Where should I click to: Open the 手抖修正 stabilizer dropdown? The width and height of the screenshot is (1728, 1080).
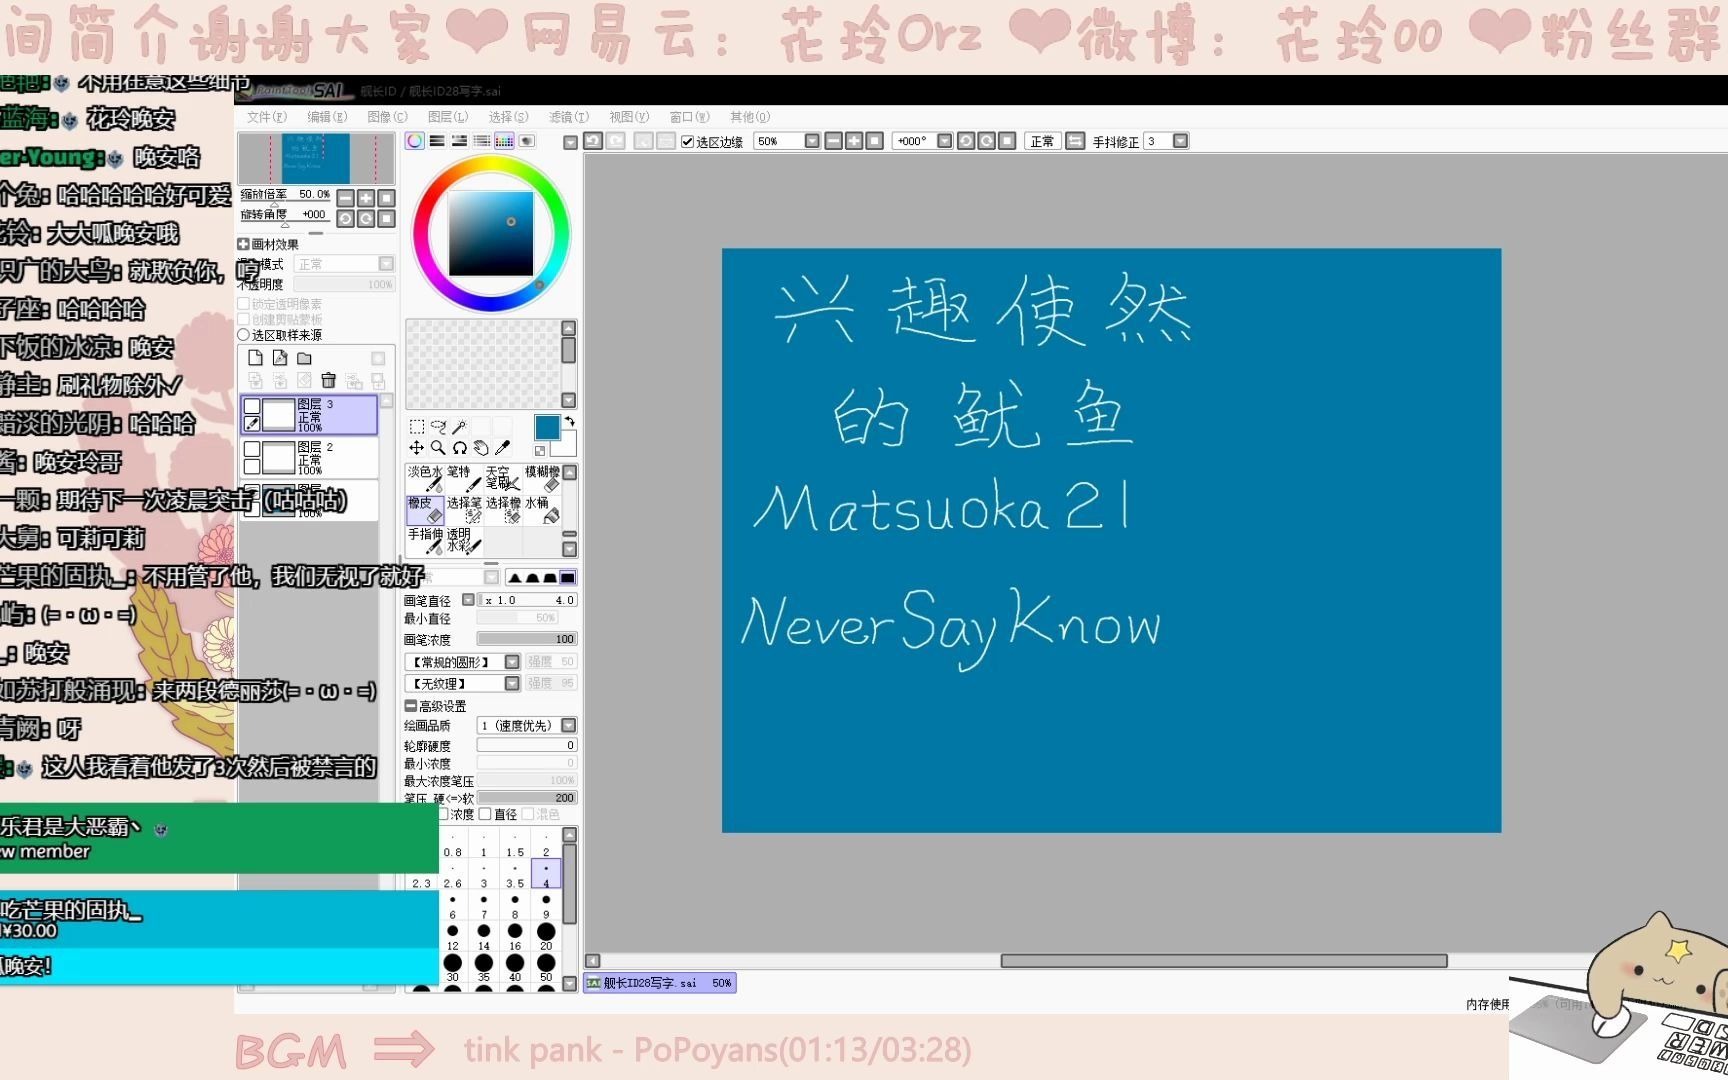click(x=1180, y=141)
